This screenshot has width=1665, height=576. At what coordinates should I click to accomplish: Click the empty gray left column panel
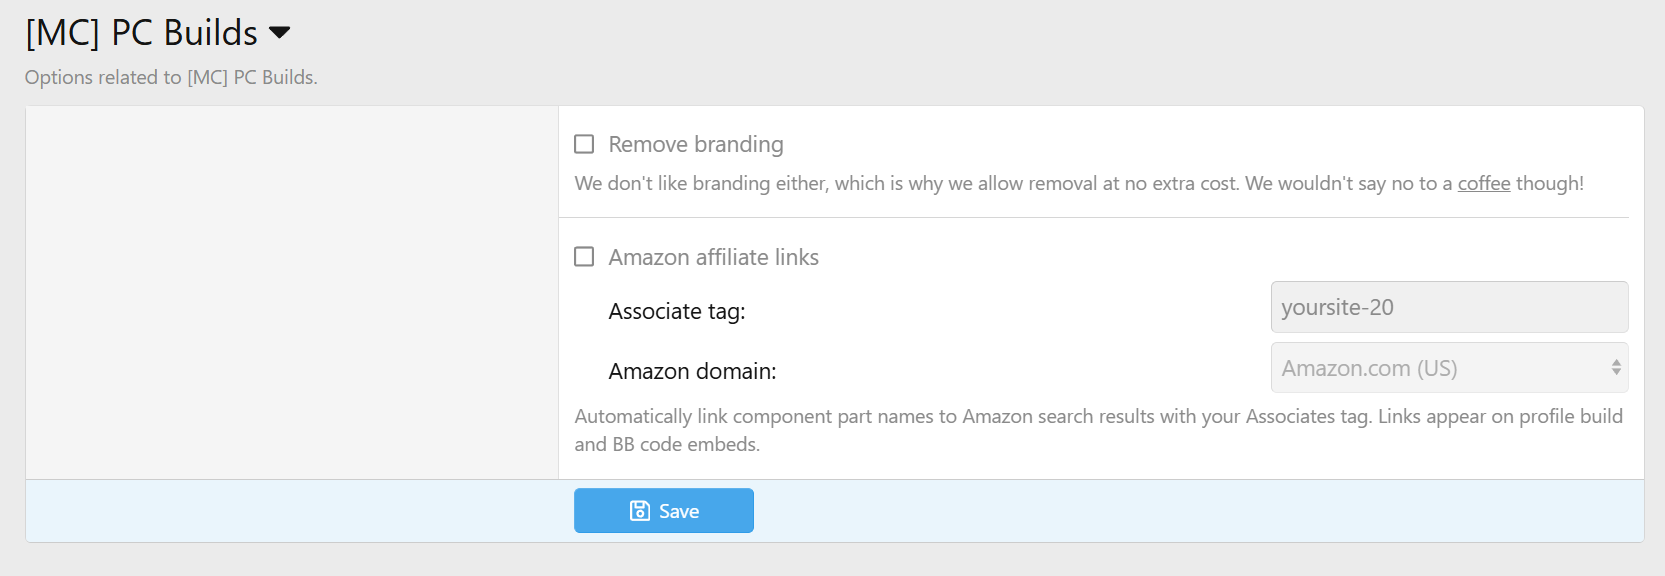tap(291, 292)
